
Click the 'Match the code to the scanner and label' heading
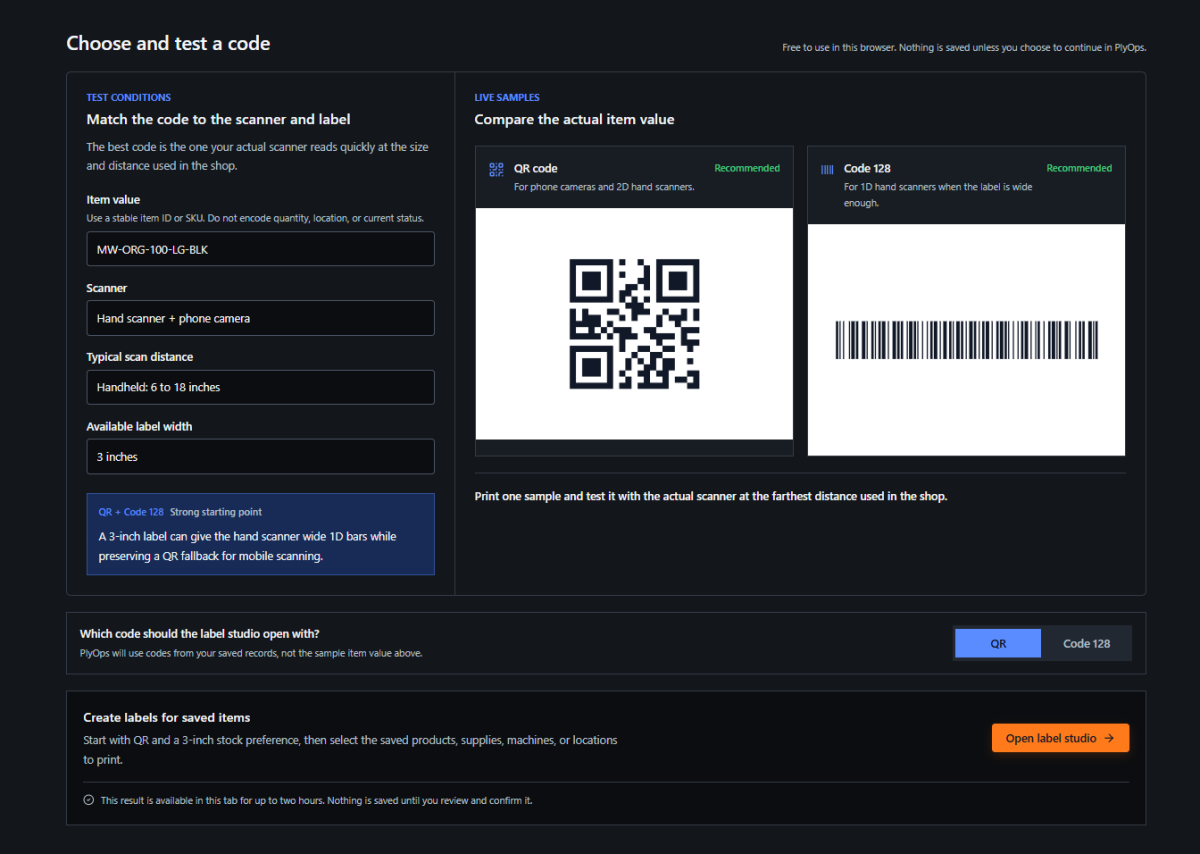click(x=218, y=119)
